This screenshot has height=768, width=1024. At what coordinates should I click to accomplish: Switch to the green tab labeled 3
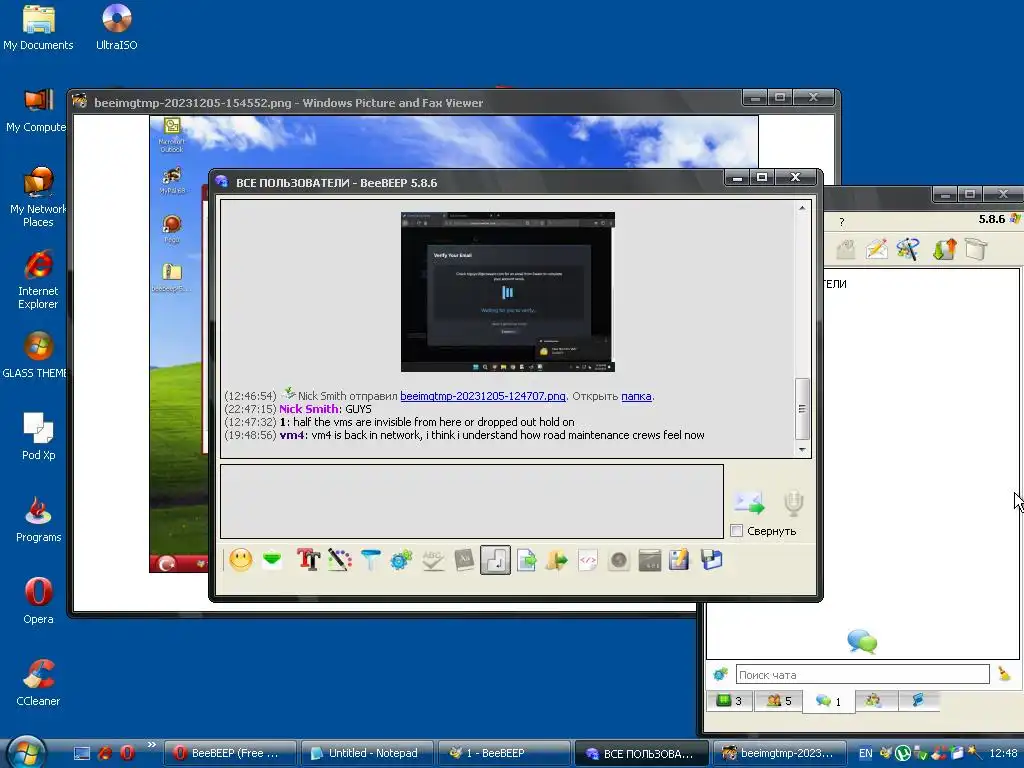click(x=729, y=701)
